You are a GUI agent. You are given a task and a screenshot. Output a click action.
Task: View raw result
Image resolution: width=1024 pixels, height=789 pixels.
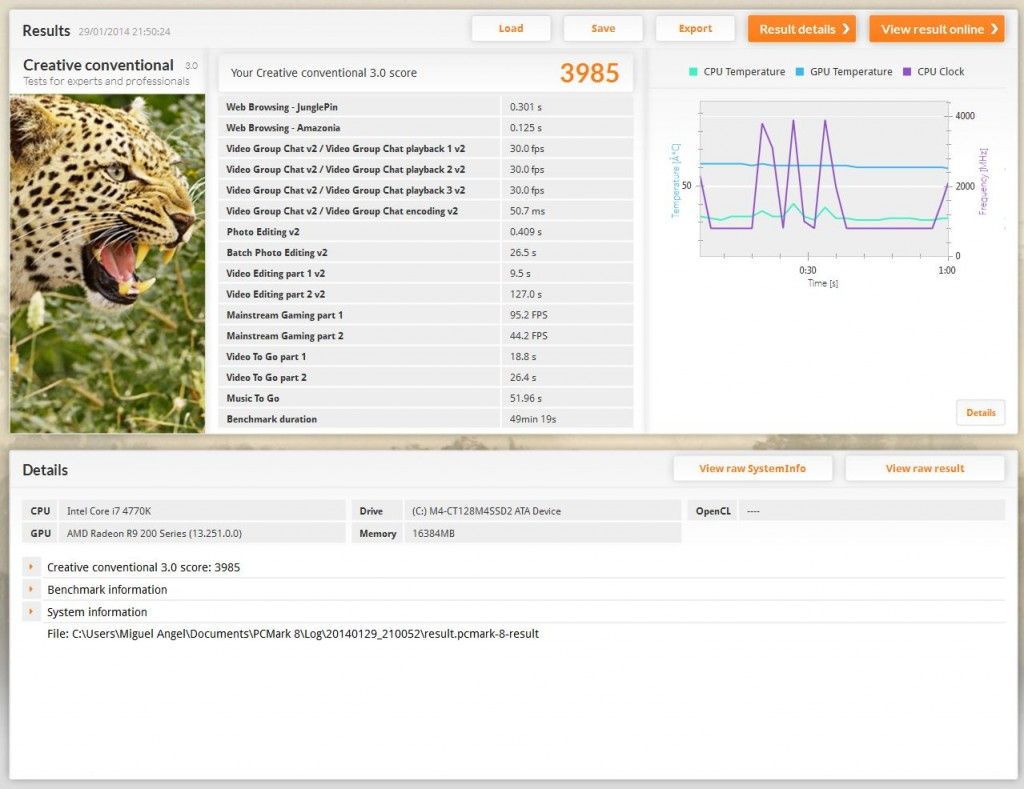click(925, 468)
